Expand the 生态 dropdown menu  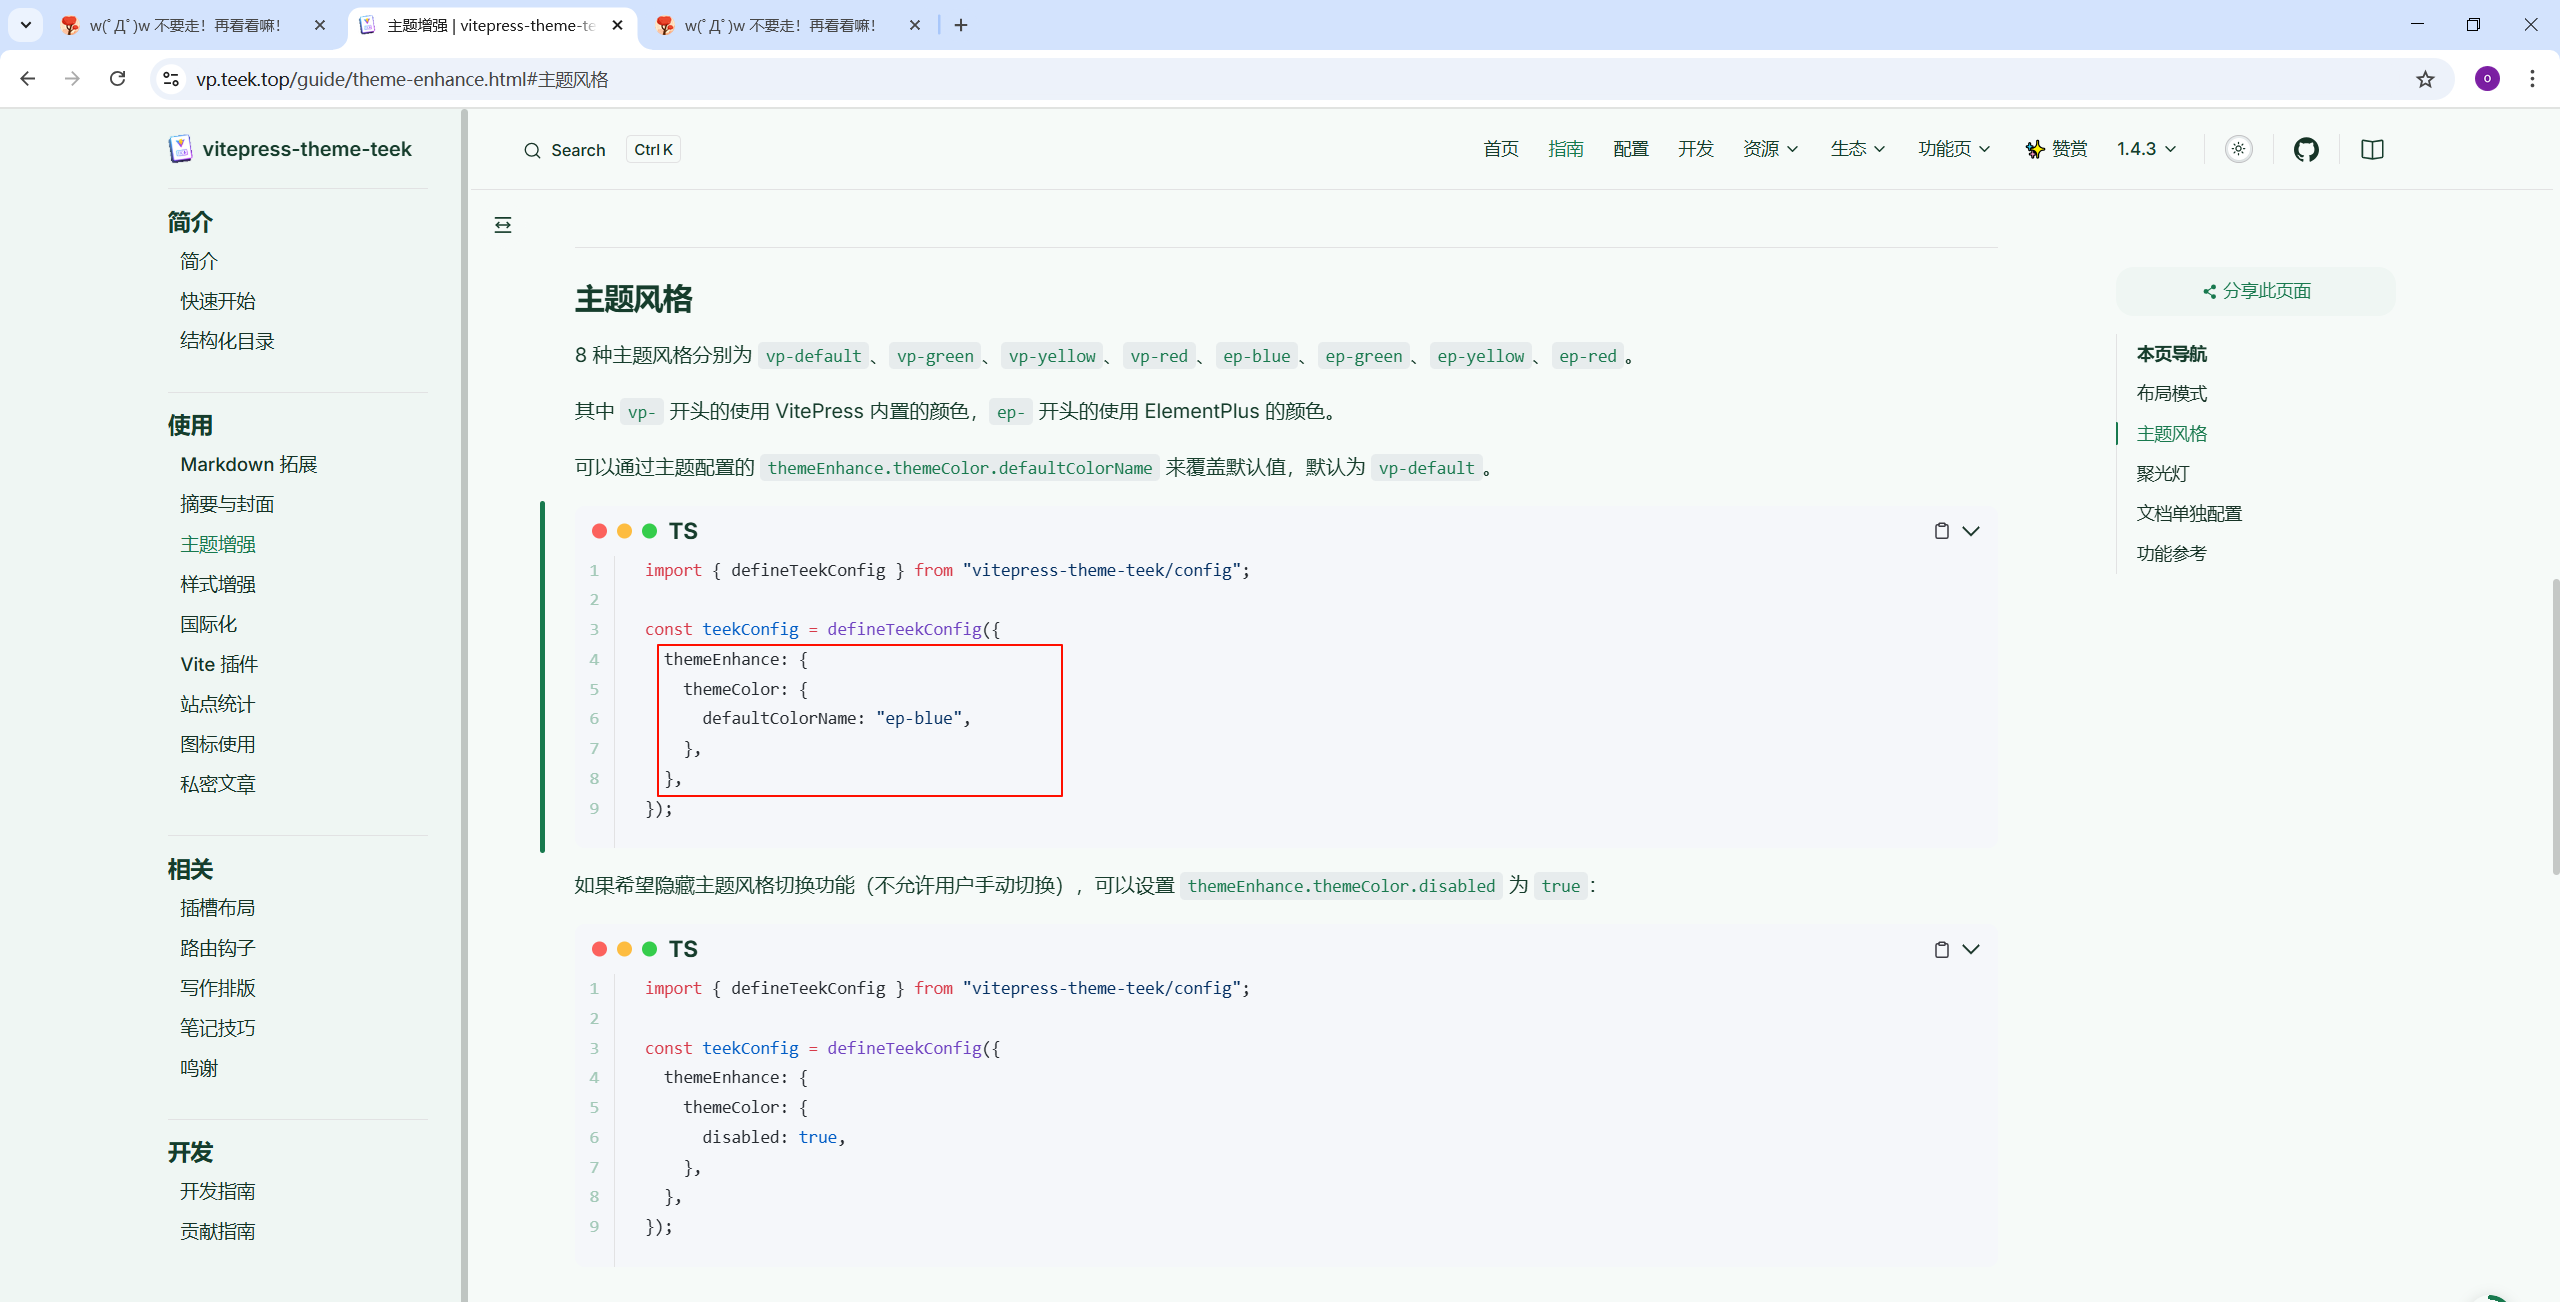(x=1858, y=149)
